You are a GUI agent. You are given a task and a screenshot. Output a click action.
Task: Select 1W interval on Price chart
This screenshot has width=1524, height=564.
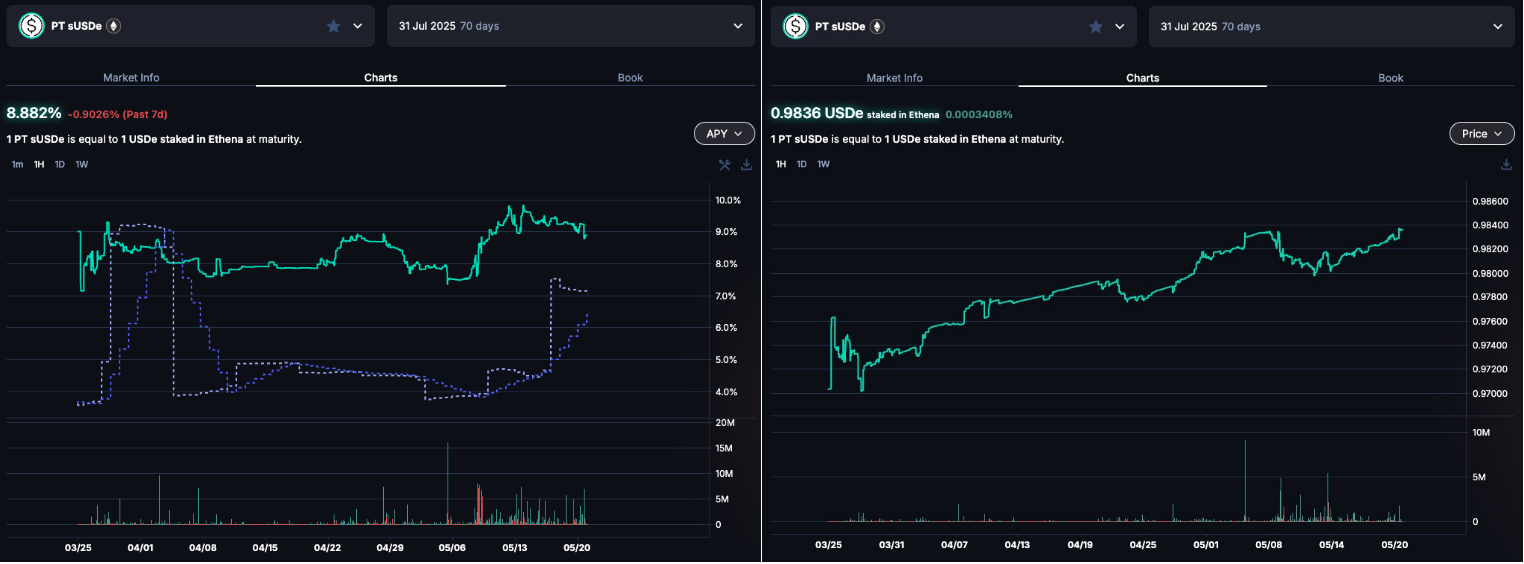pos(823,164)
